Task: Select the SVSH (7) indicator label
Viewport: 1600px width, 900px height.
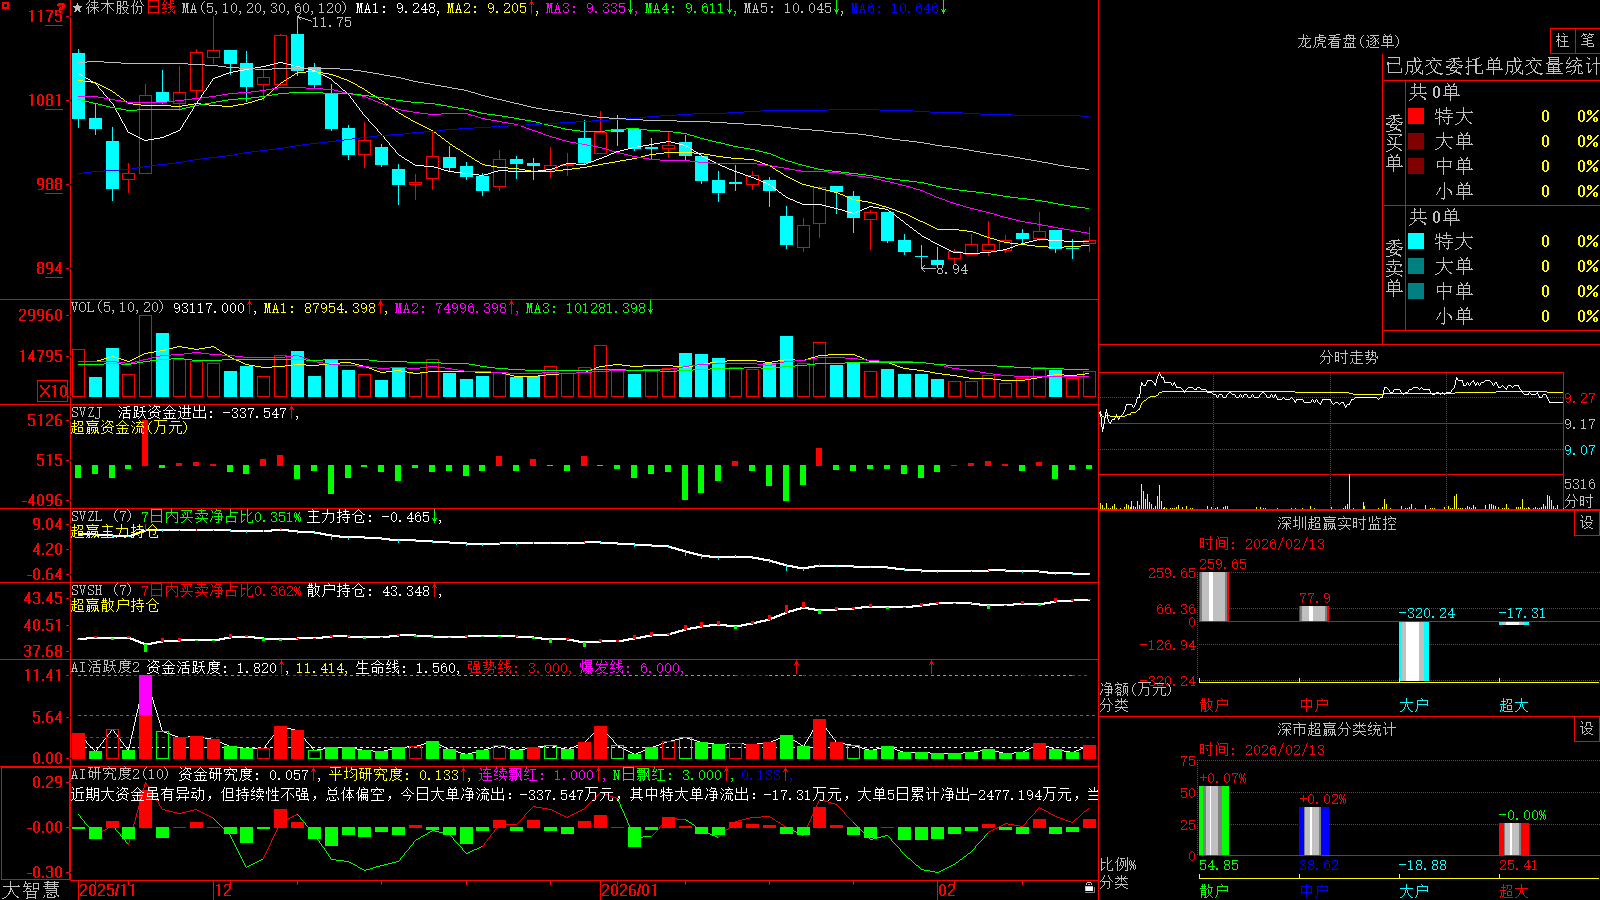Action: (x=101, y=591)
